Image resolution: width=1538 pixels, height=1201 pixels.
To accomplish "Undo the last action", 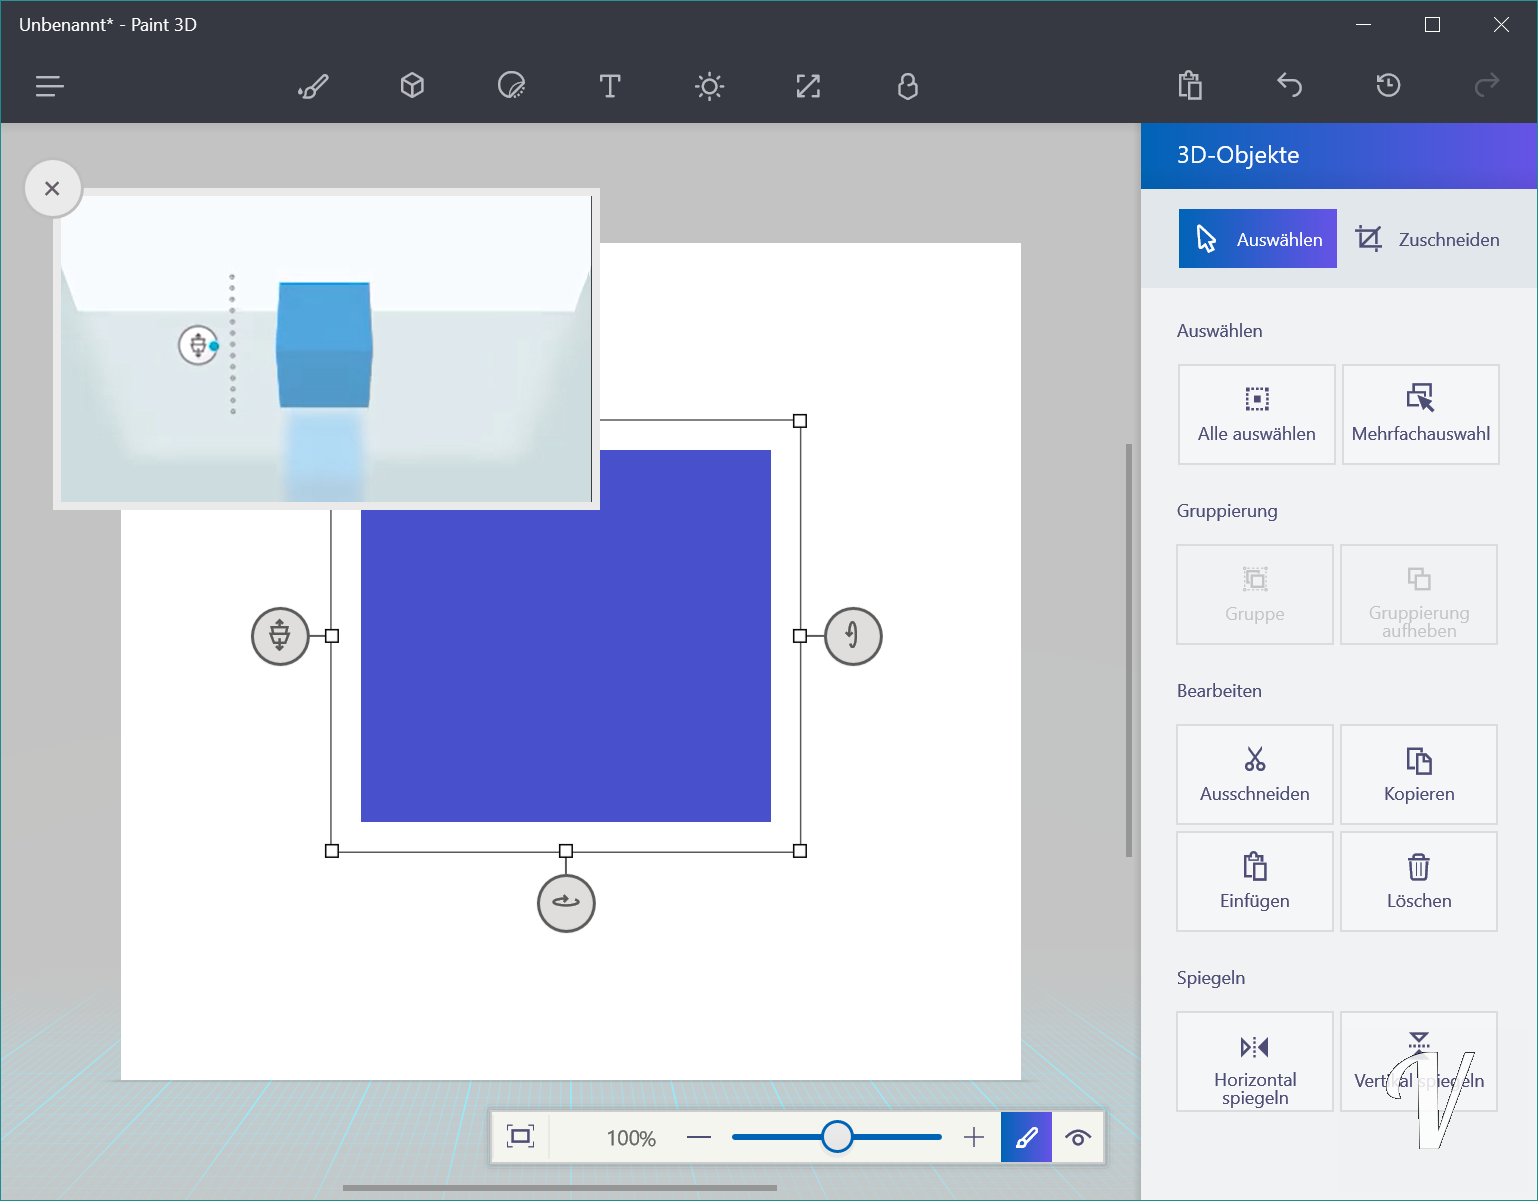I will coord(1289,87).
